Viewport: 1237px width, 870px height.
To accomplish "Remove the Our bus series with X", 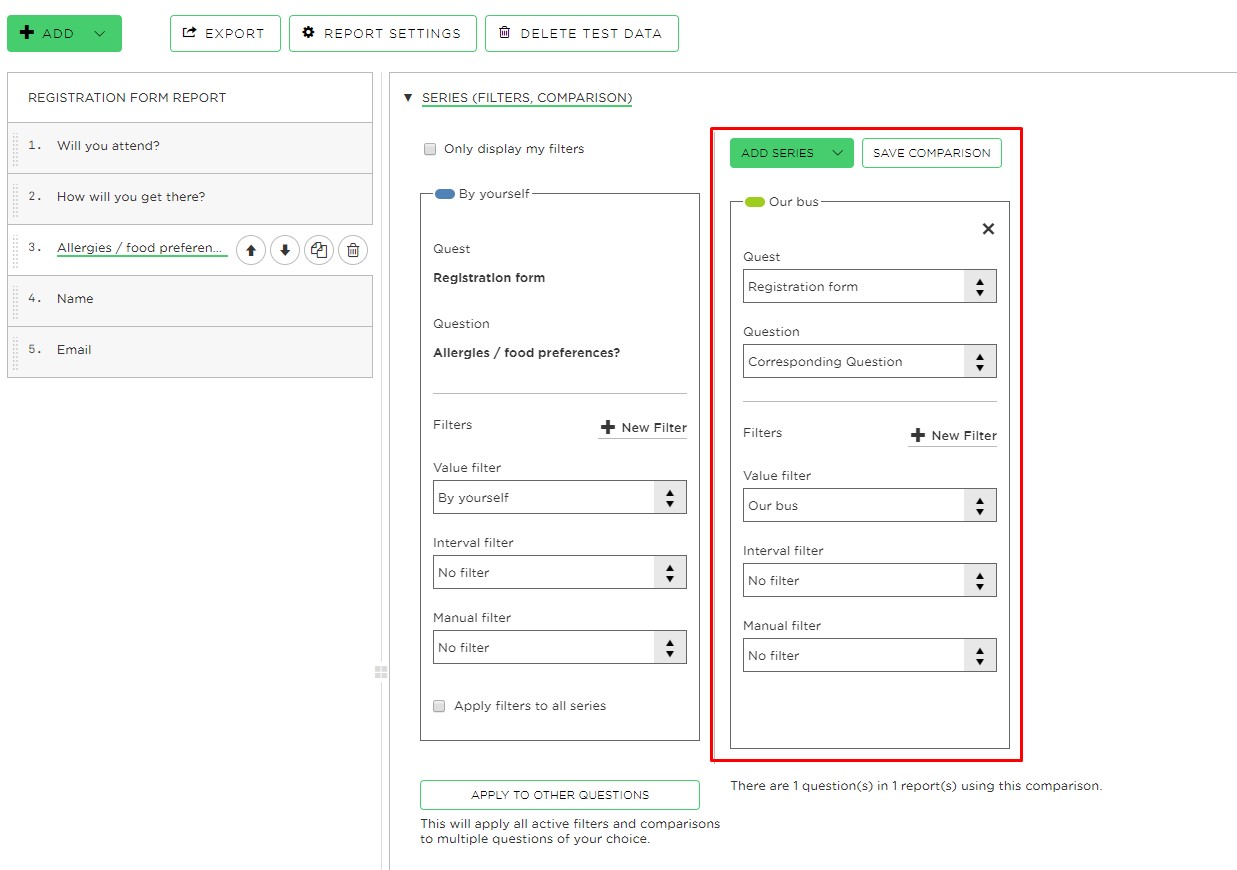I will 988,229.
